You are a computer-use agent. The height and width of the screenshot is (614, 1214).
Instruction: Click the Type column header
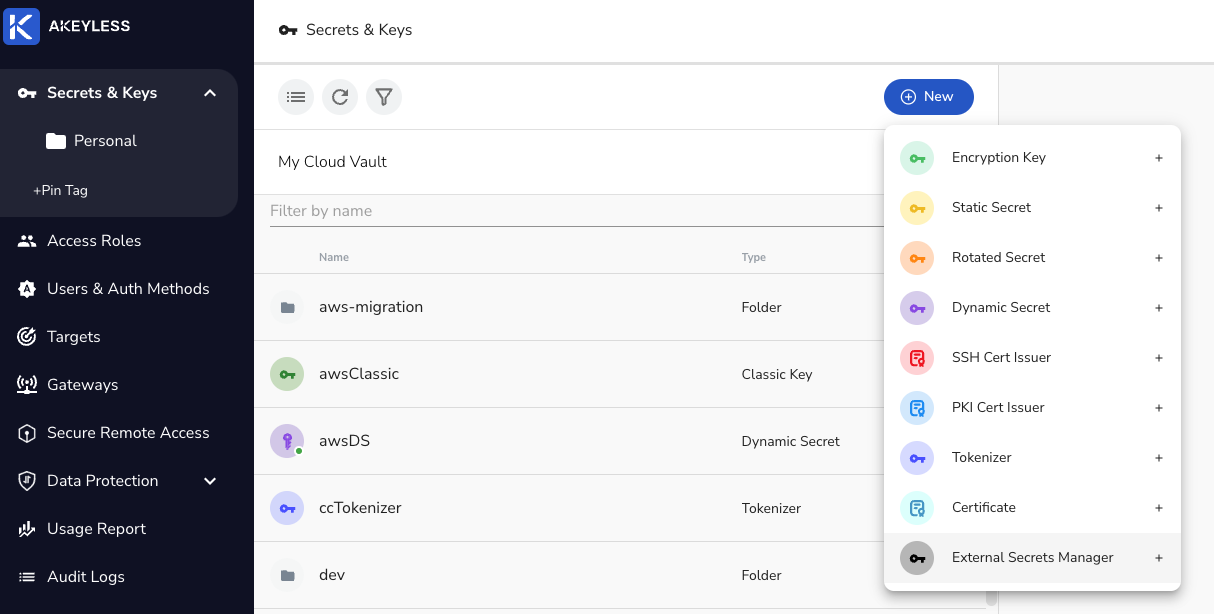tap(754, 257)
